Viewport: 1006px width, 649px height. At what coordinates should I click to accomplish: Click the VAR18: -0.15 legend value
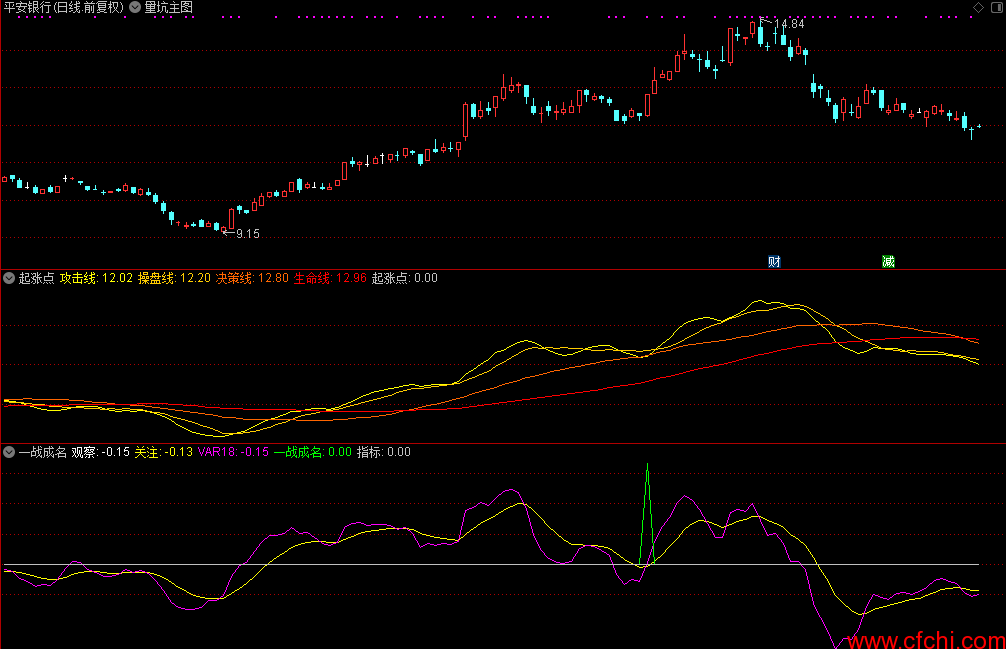pos(234,452)
